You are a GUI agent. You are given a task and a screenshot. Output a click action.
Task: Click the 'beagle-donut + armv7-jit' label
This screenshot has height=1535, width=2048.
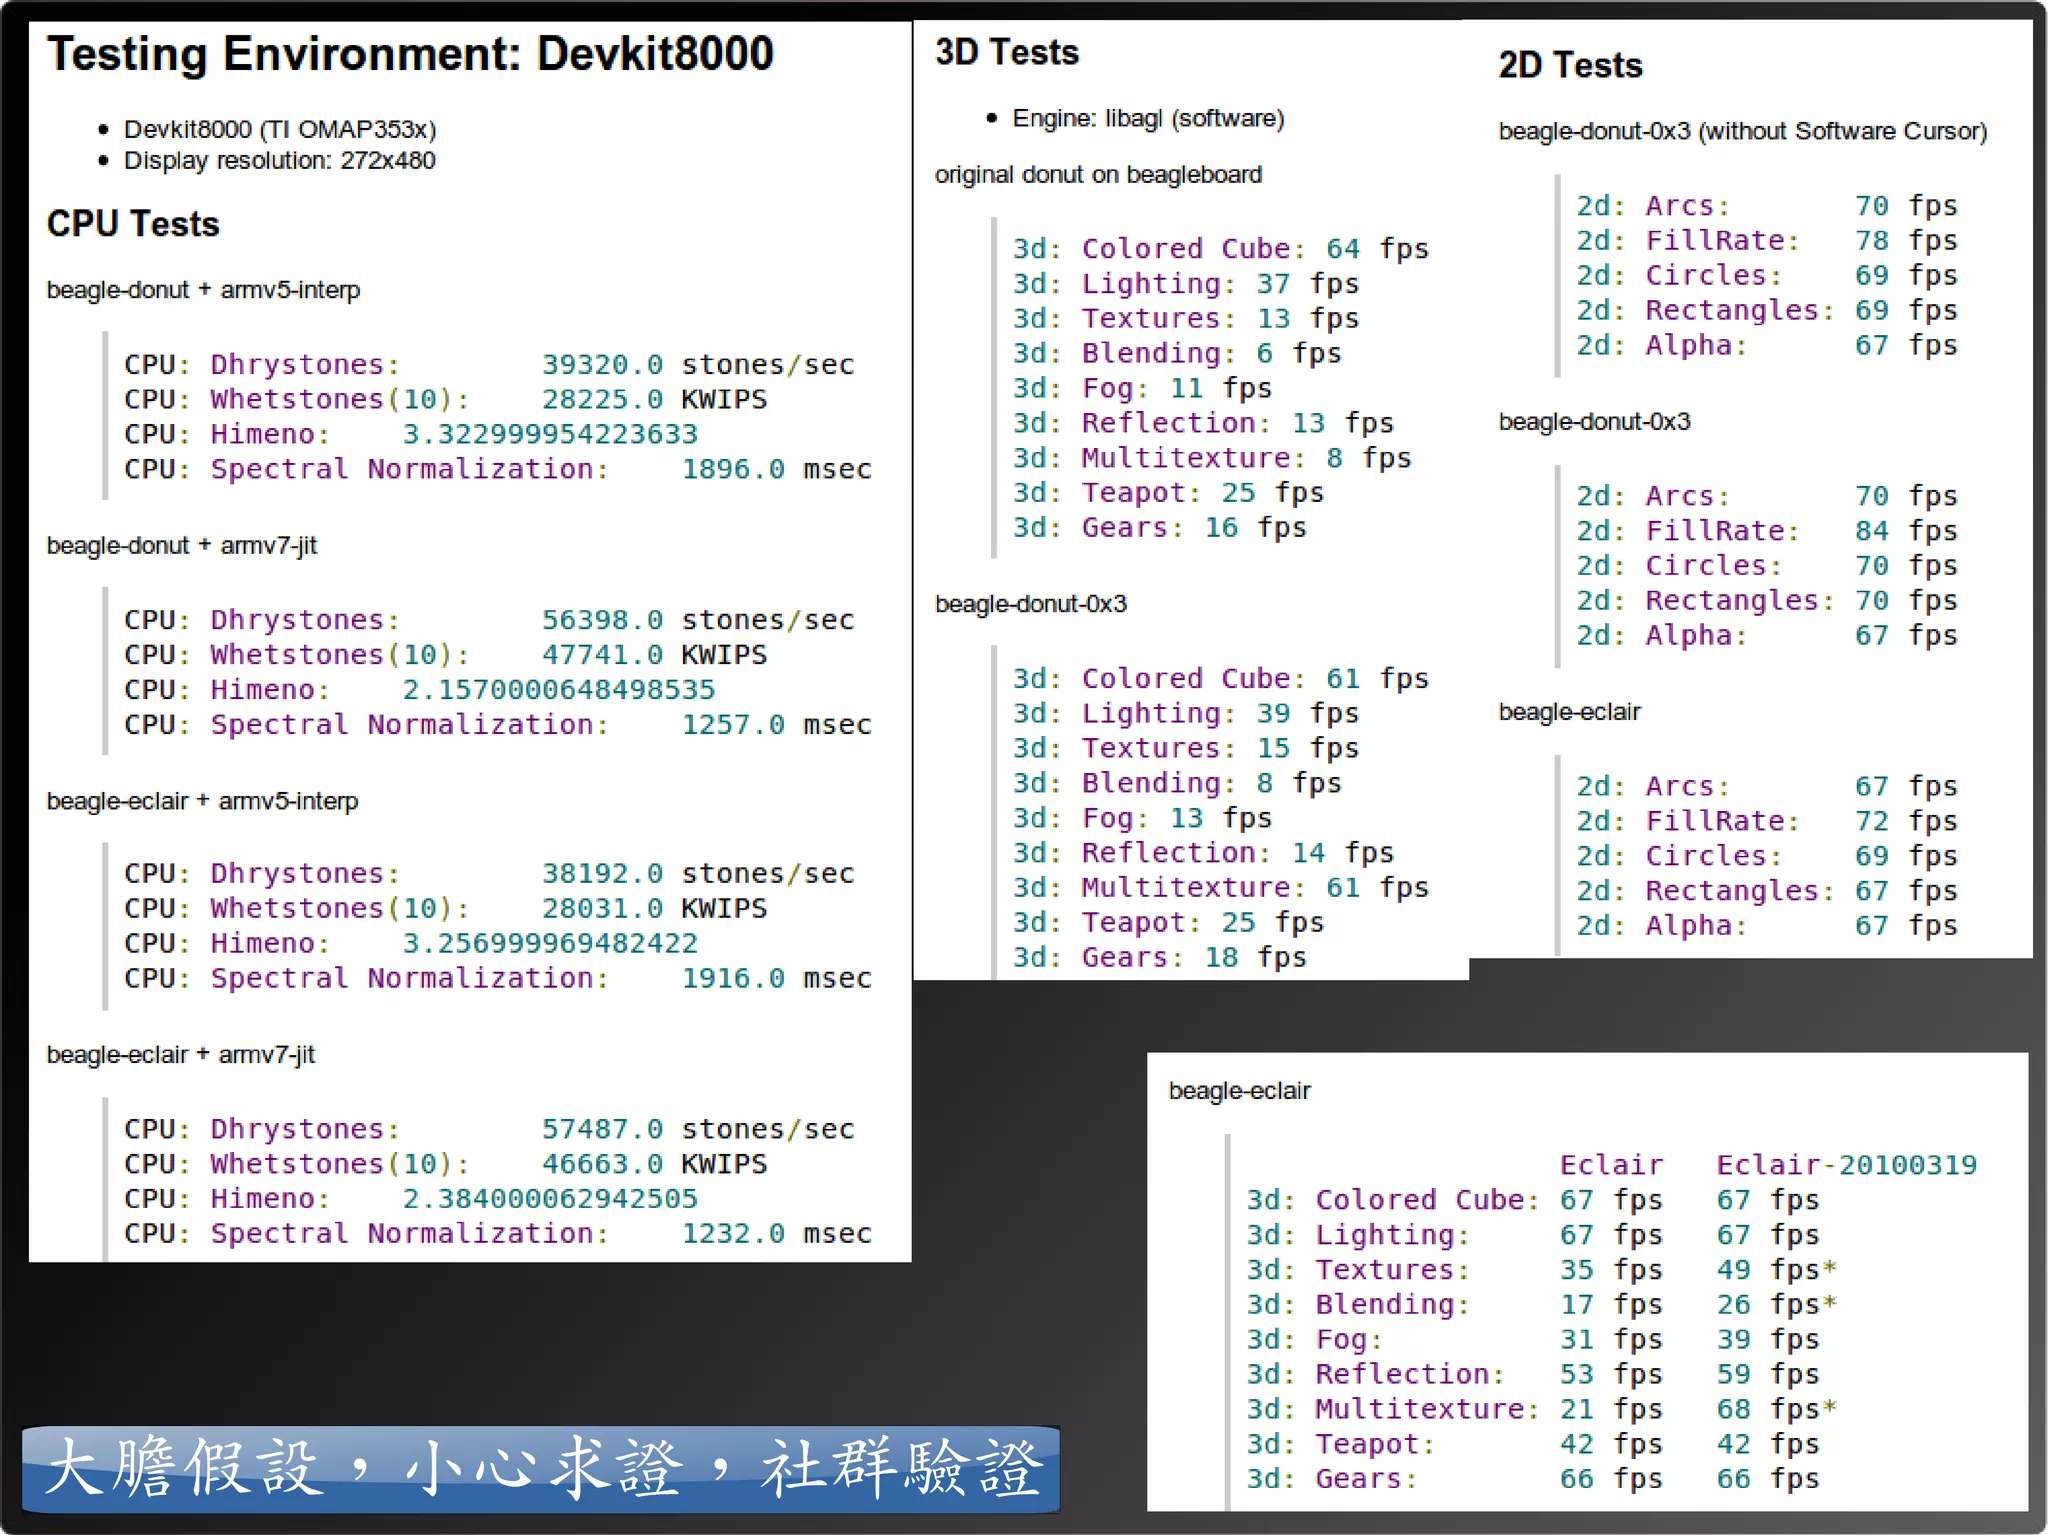pos(181,546)
